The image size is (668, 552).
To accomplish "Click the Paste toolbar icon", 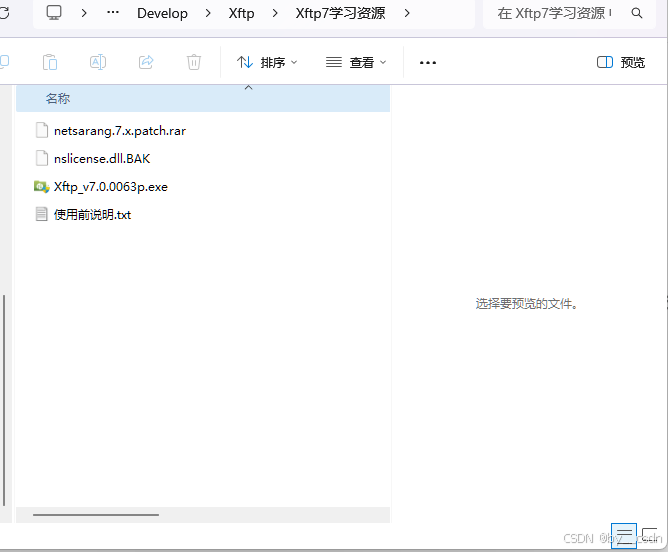I will pos(50,62).
